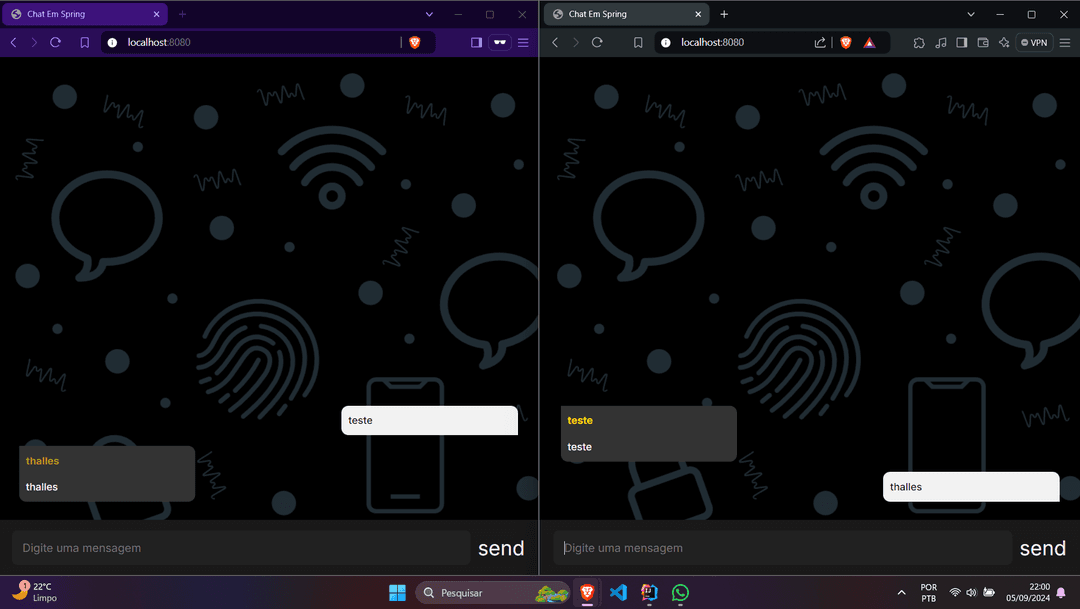
Task: Reload the page in the right browser
Action: (597, 43)
